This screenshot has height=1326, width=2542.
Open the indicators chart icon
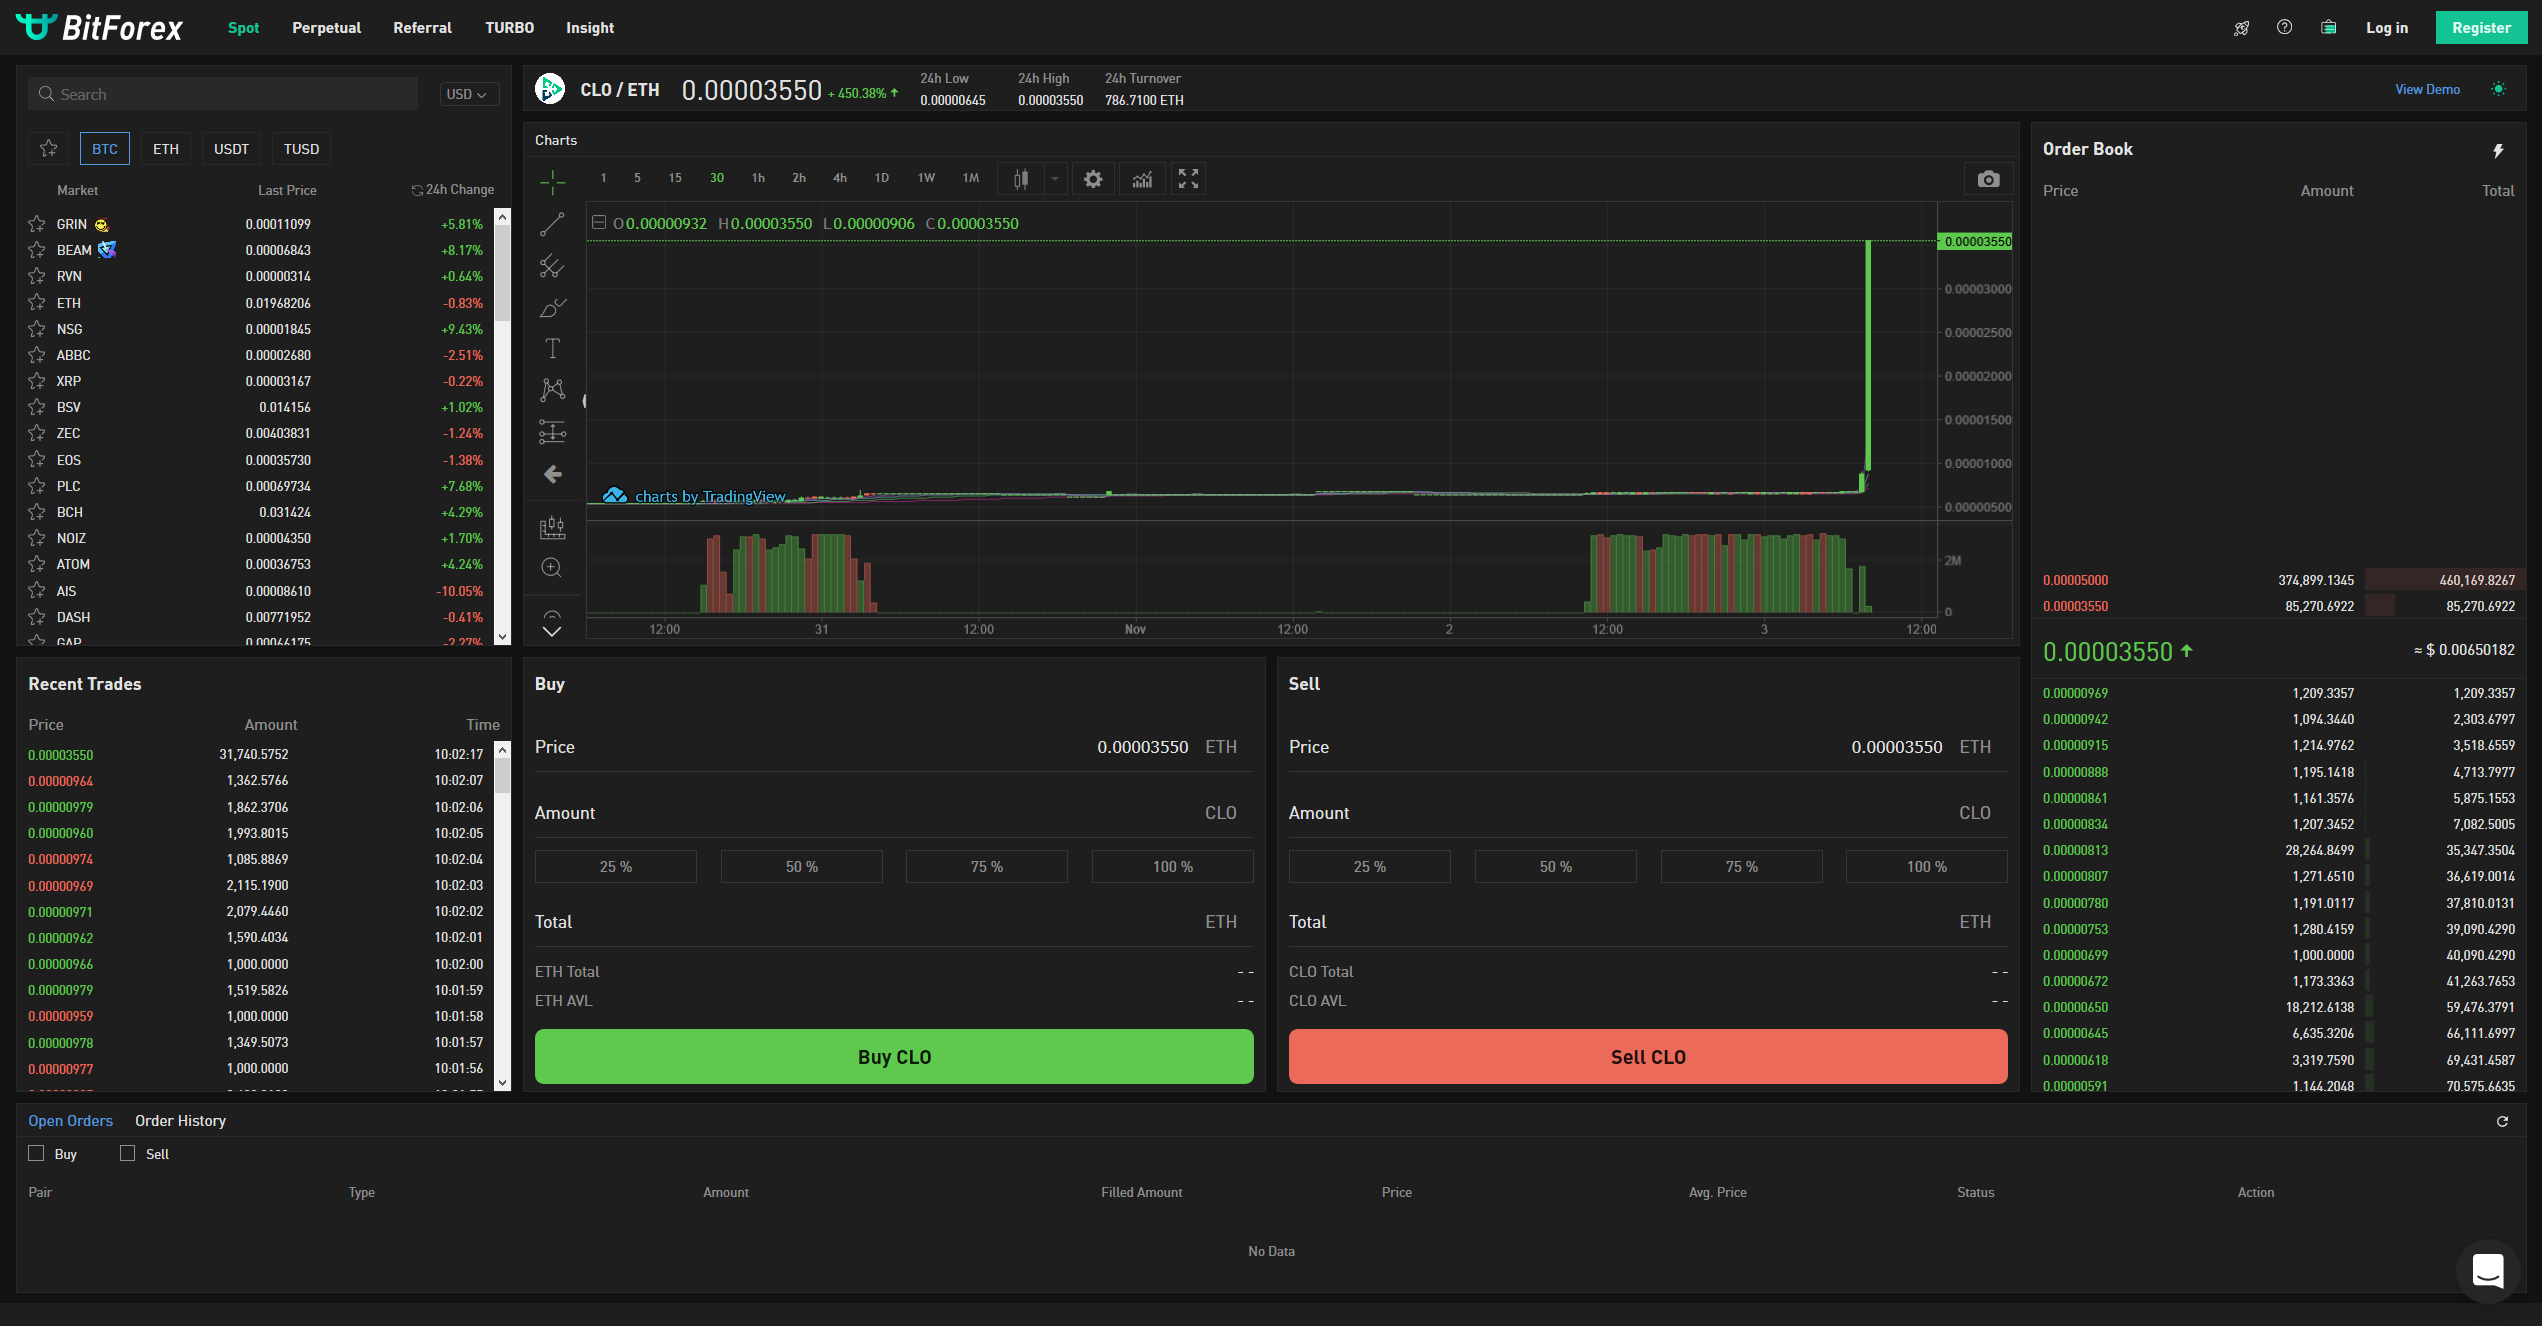[1142, 179]
